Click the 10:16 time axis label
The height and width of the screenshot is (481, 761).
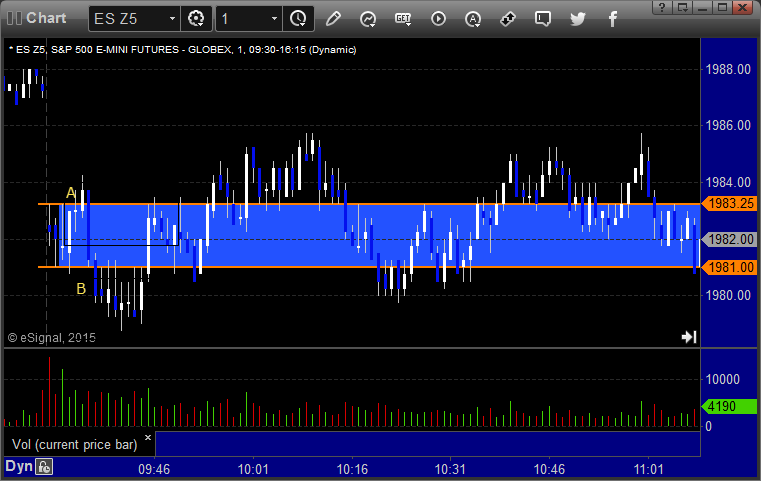[352, 469]
